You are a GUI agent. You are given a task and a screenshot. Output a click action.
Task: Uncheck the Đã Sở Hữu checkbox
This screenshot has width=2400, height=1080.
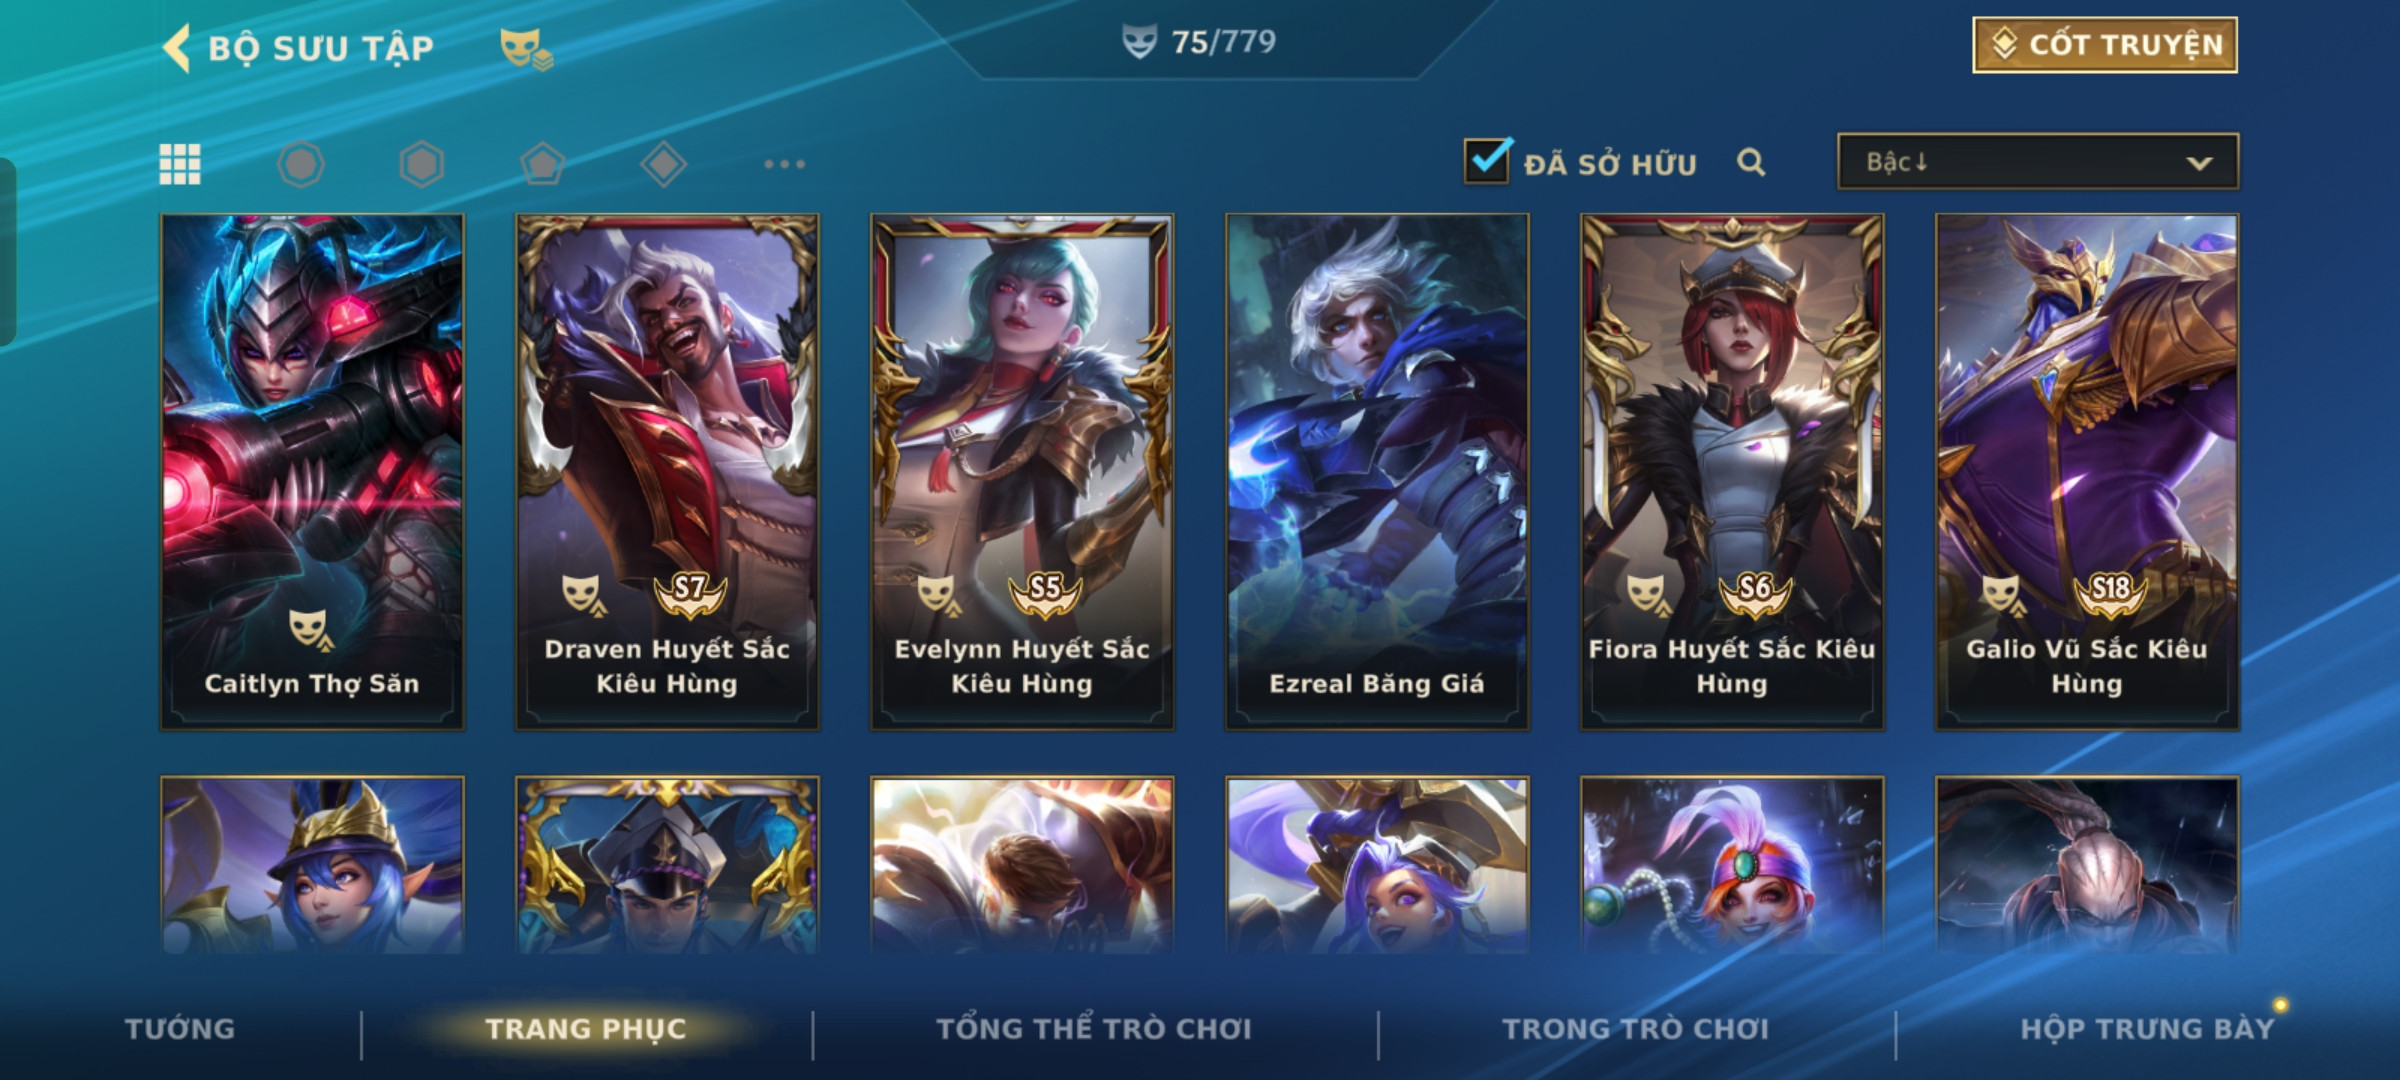[x=1487, y=160]
